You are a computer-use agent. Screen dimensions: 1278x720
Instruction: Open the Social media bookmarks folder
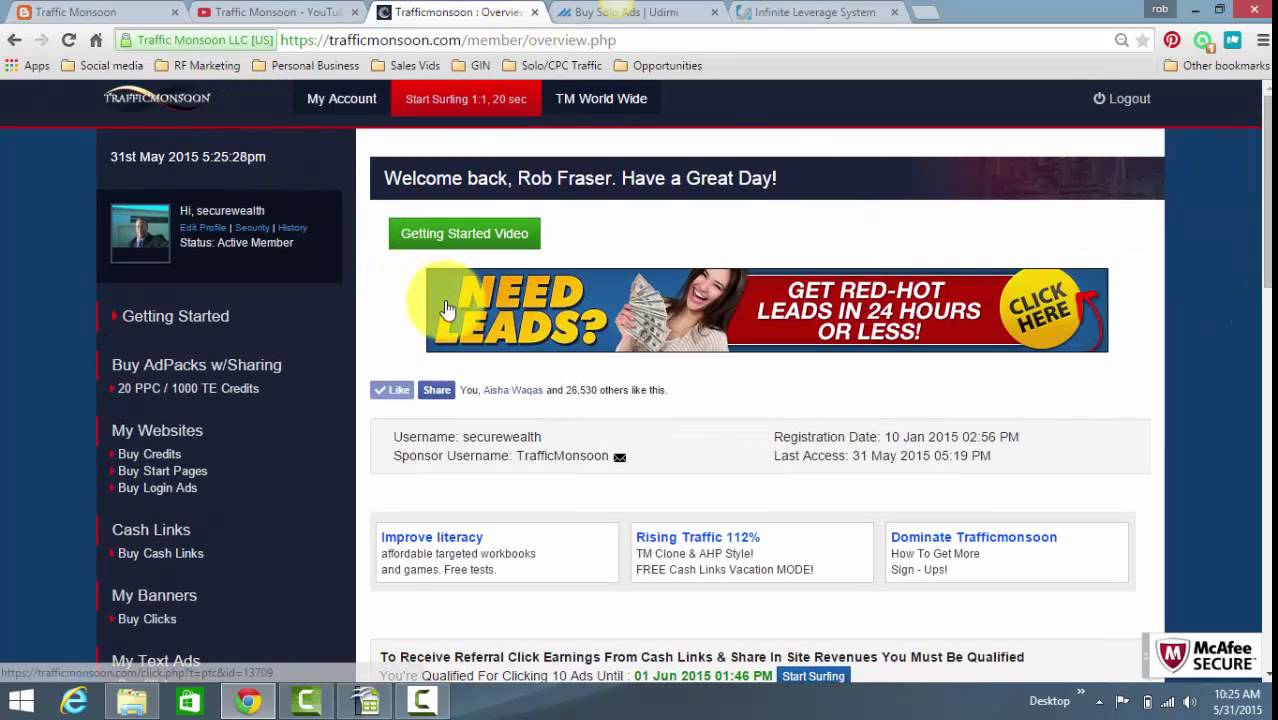click(102, 66)
